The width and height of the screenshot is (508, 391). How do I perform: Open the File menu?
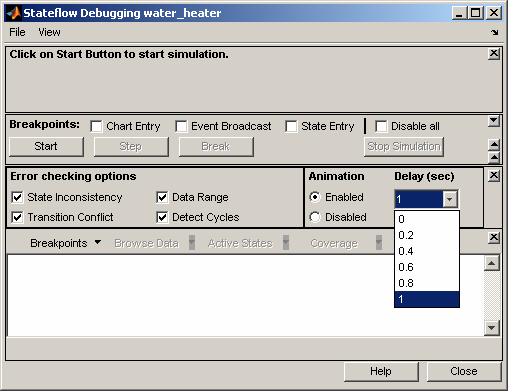coord(17,32)
